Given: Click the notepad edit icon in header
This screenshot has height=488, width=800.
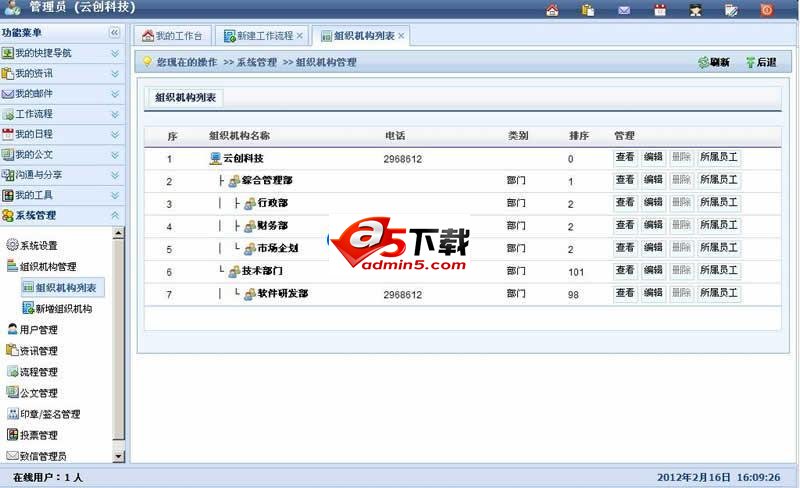Looking at the screenshot, I should [x=731, y=10].
